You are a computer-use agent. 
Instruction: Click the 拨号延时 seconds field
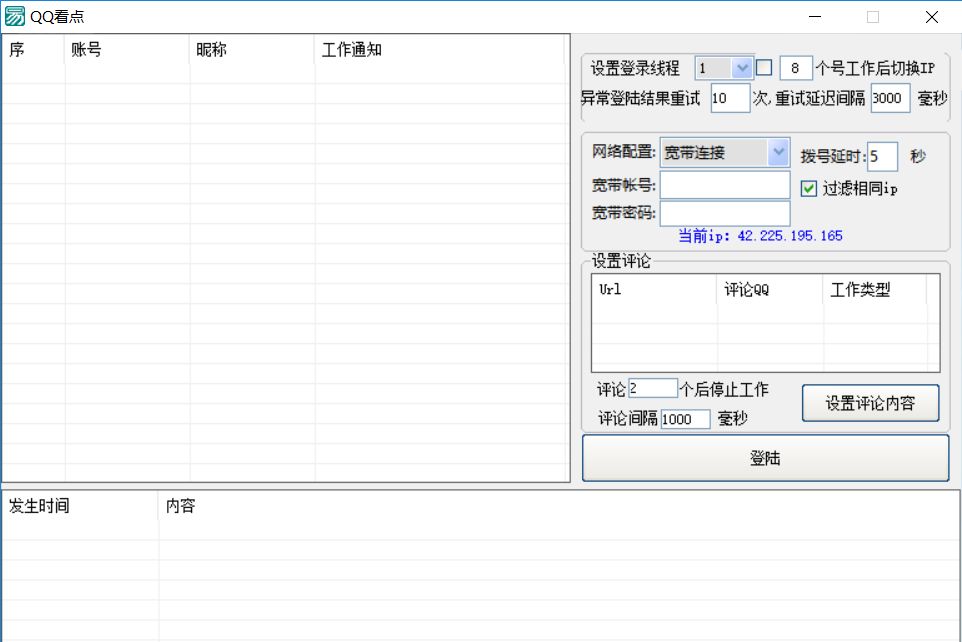882,157
